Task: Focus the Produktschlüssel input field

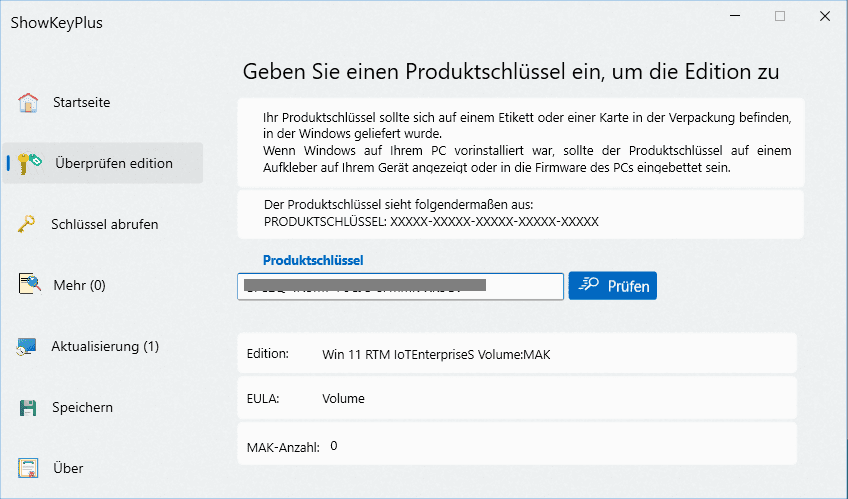Action: [400, 286]
